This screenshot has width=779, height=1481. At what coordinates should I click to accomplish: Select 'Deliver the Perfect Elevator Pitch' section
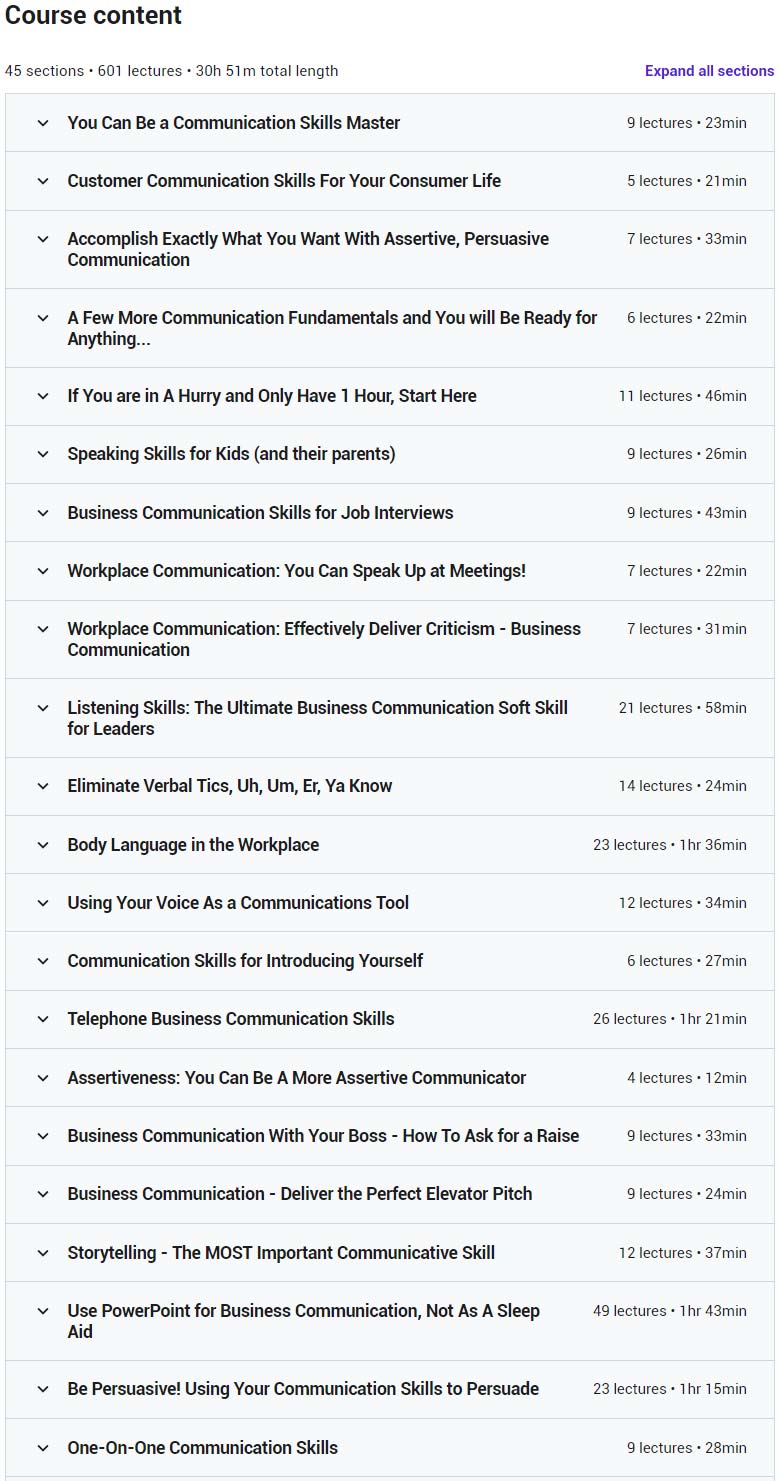point(299,1194)
